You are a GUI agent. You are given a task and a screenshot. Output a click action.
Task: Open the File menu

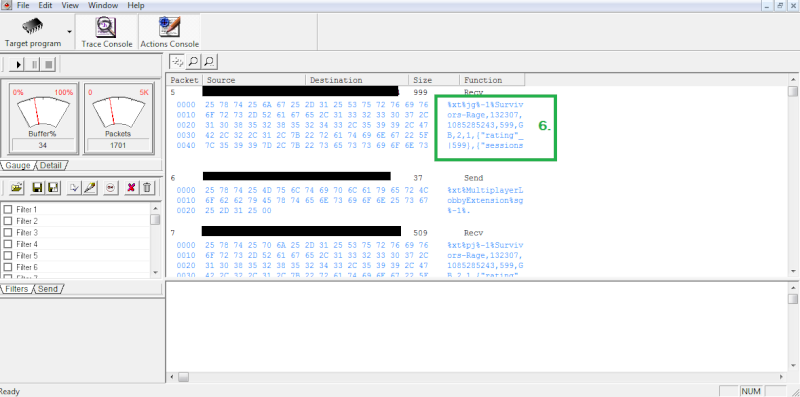23,6
